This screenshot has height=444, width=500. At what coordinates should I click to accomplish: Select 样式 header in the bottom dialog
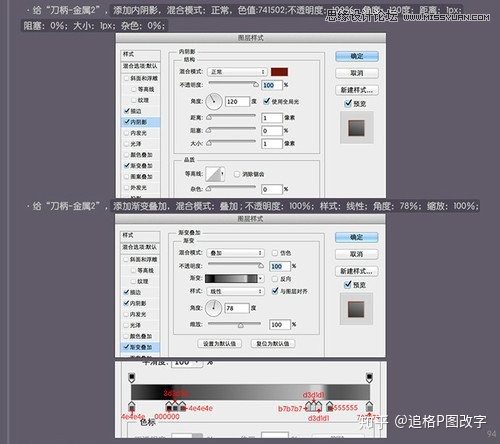[140, 235]
